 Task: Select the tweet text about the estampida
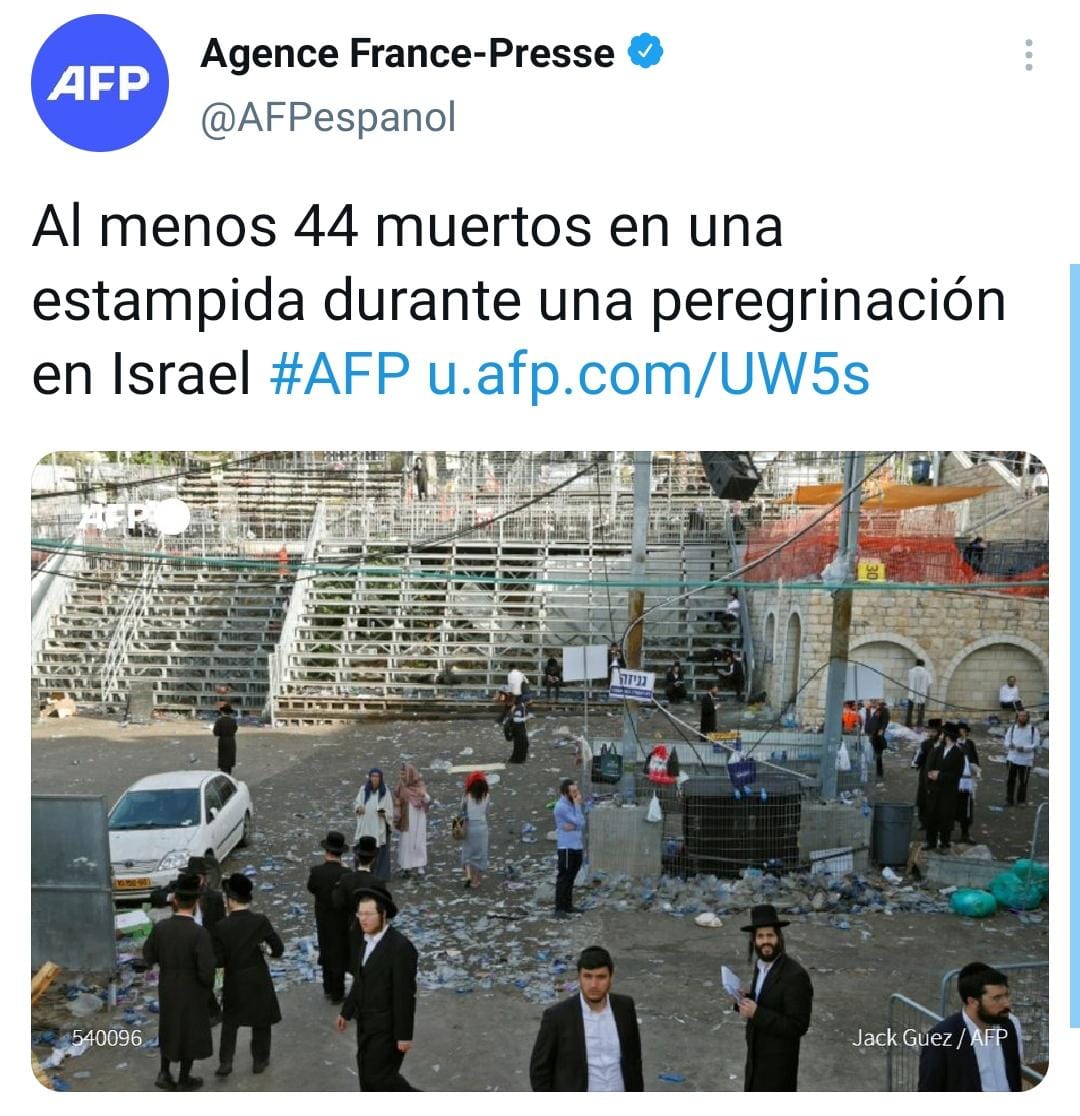pyautogui.click(x=518, y=300)
